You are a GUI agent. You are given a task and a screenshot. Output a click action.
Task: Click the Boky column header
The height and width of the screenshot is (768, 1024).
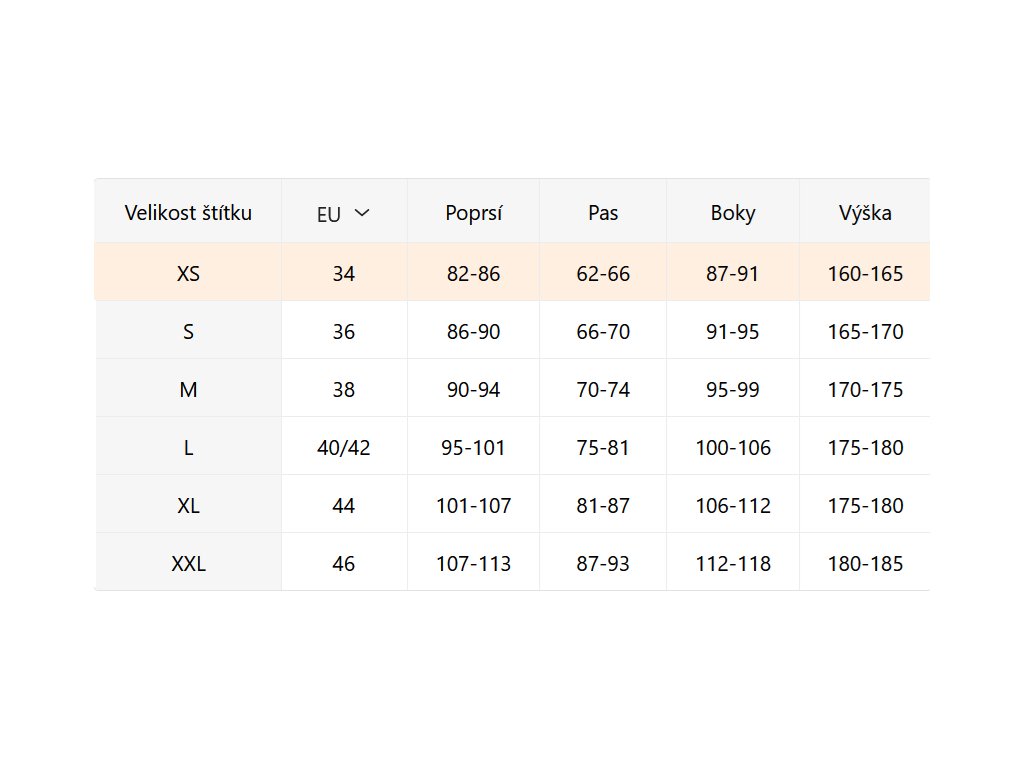click(x=733, y=212)
